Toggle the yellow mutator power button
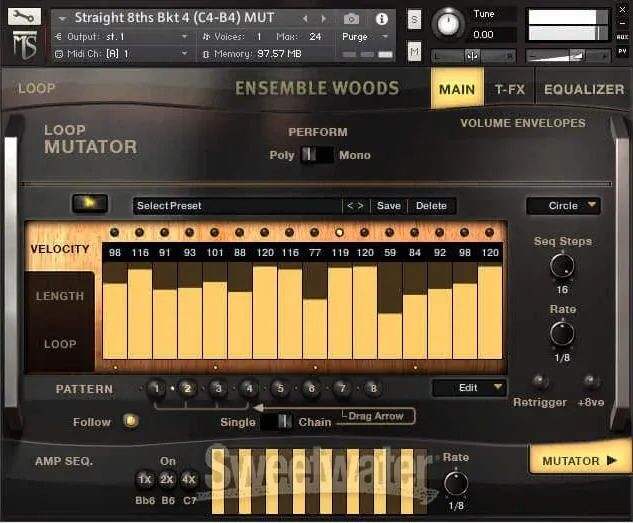This screenshot has width=633, height=523. [90, 203]
